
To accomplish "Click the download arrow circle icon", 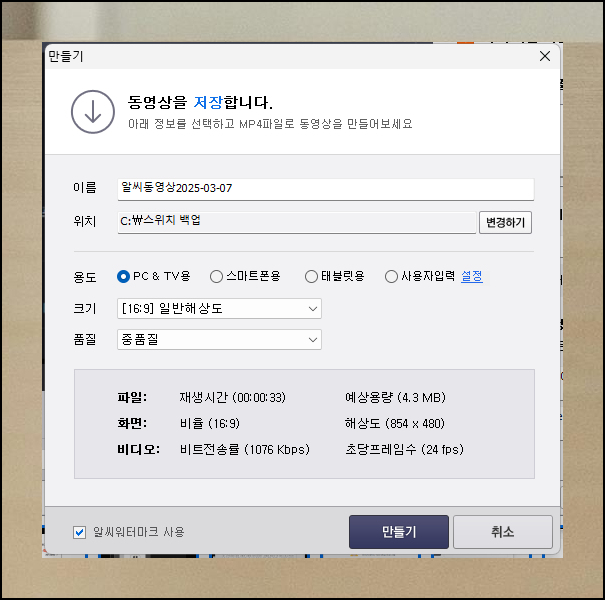I will [x=93, y=112].
